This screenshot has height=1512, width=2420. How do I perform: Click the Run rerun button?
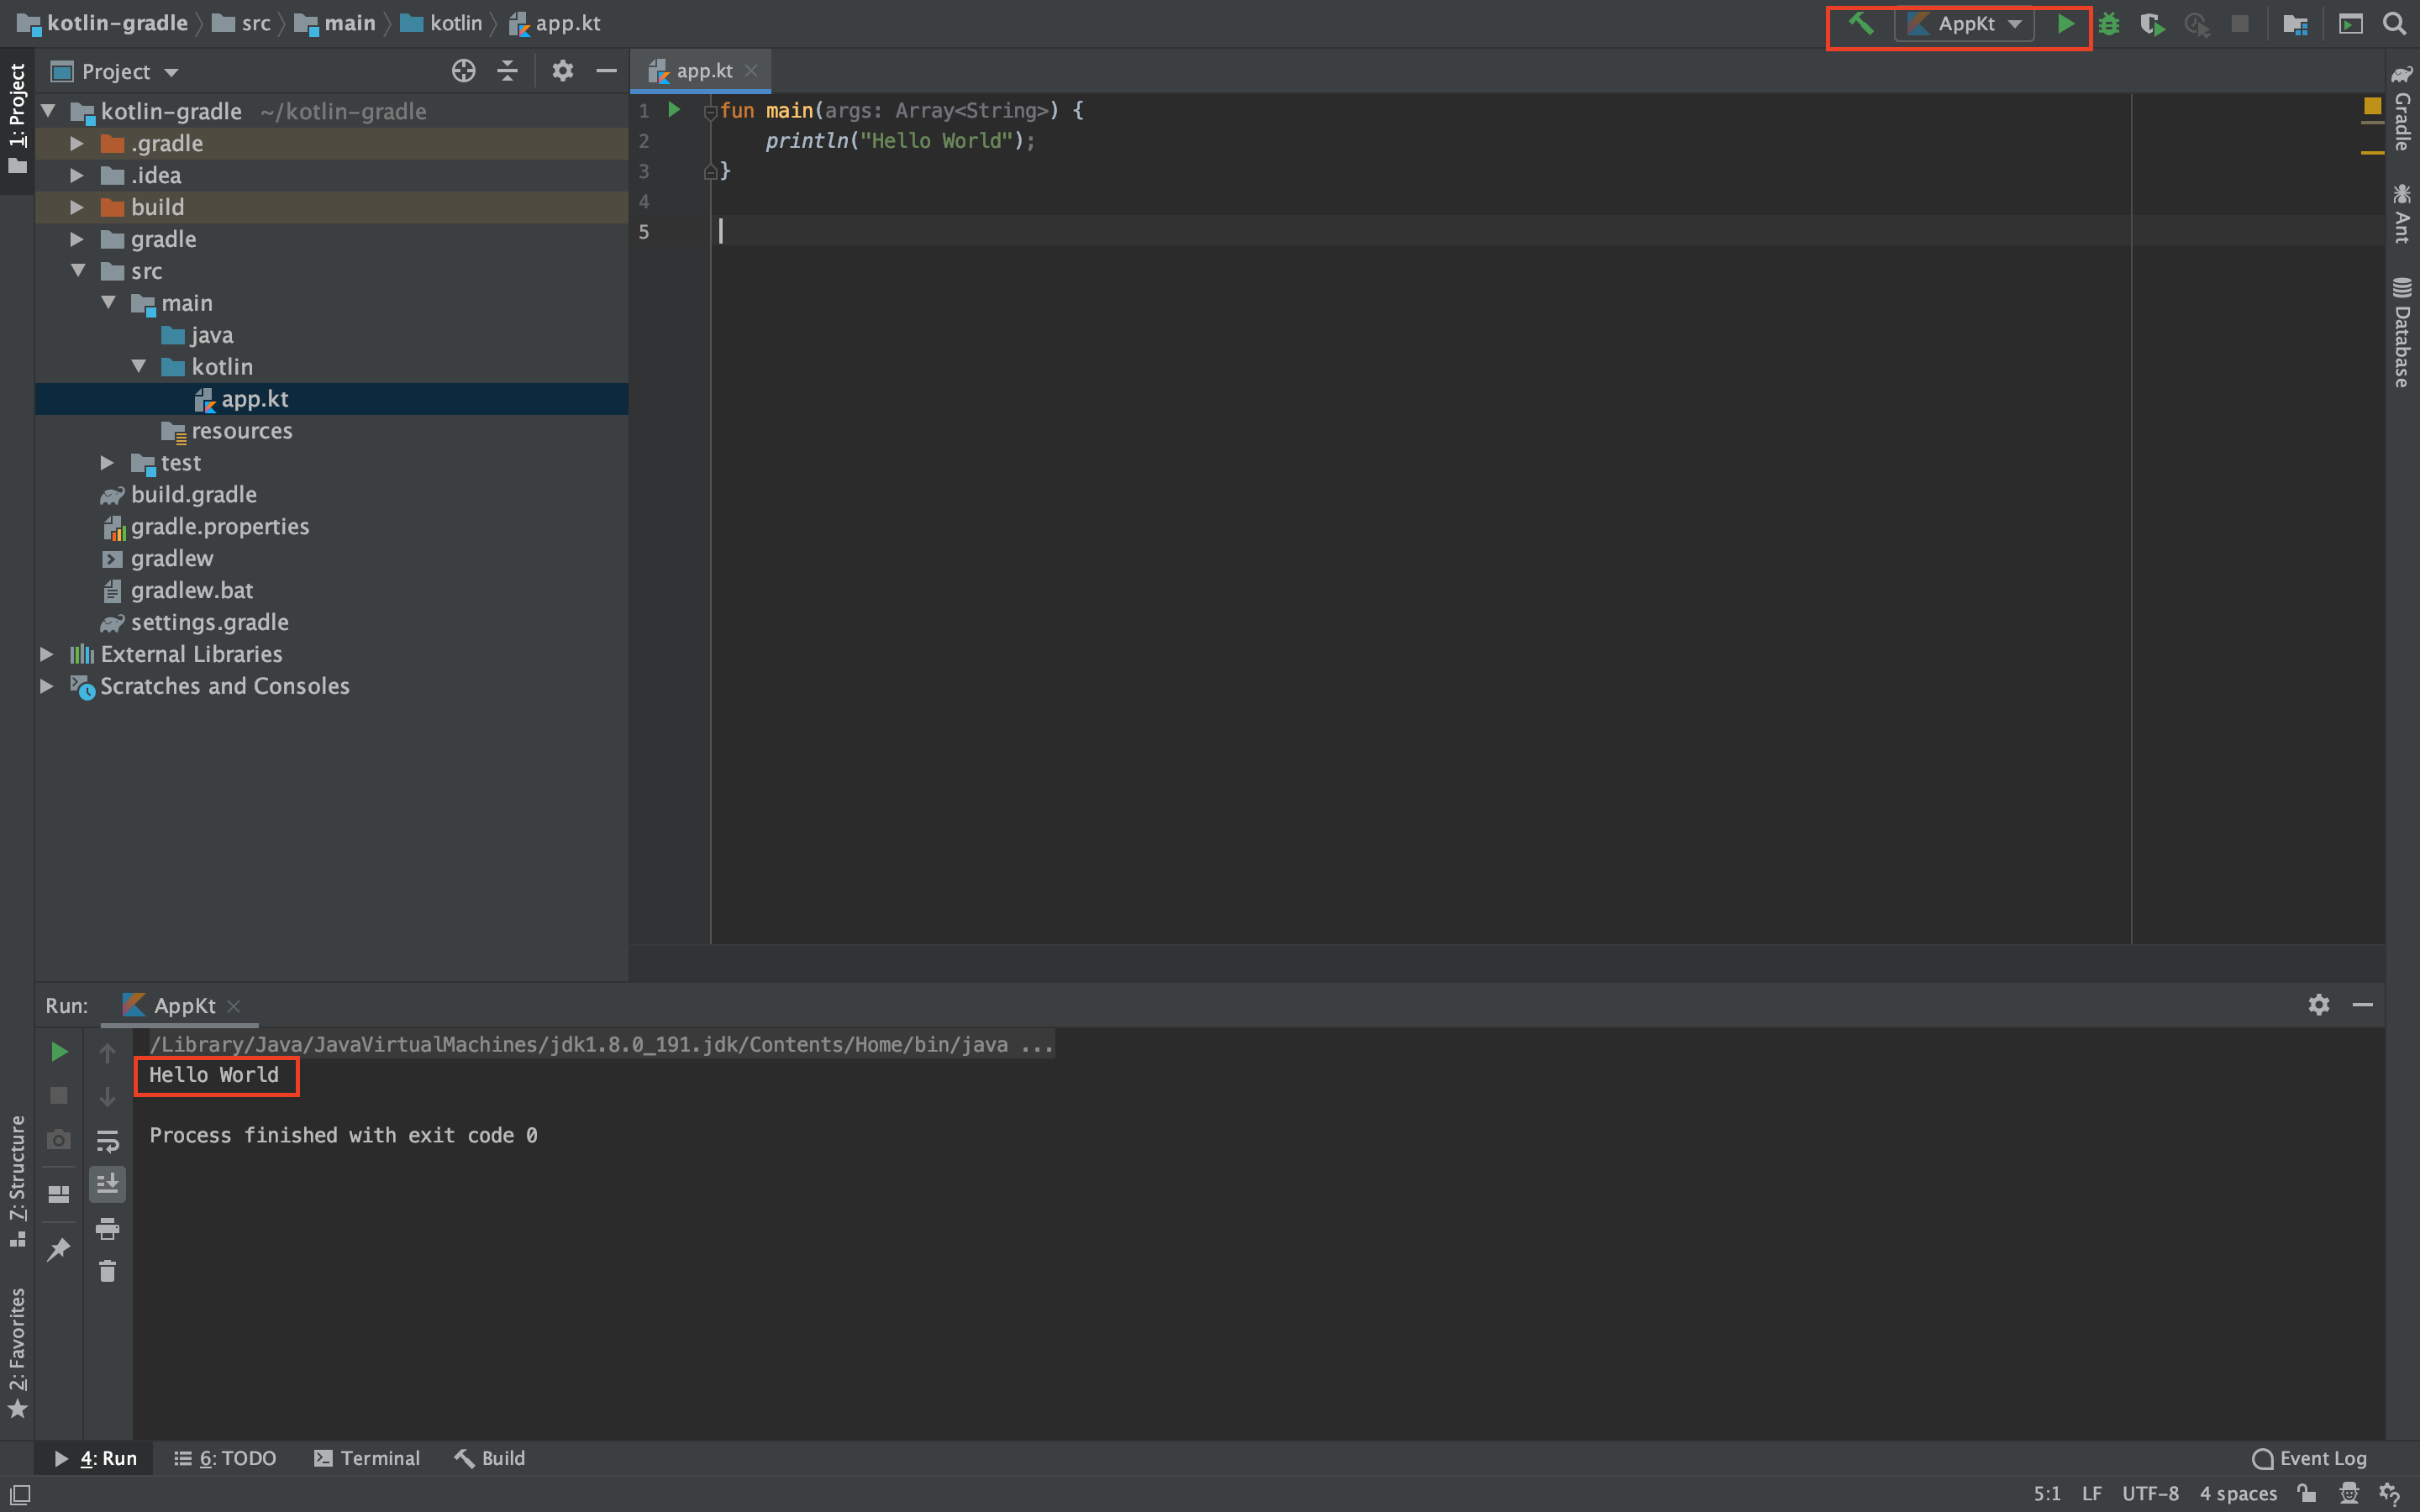[57, 1048]
